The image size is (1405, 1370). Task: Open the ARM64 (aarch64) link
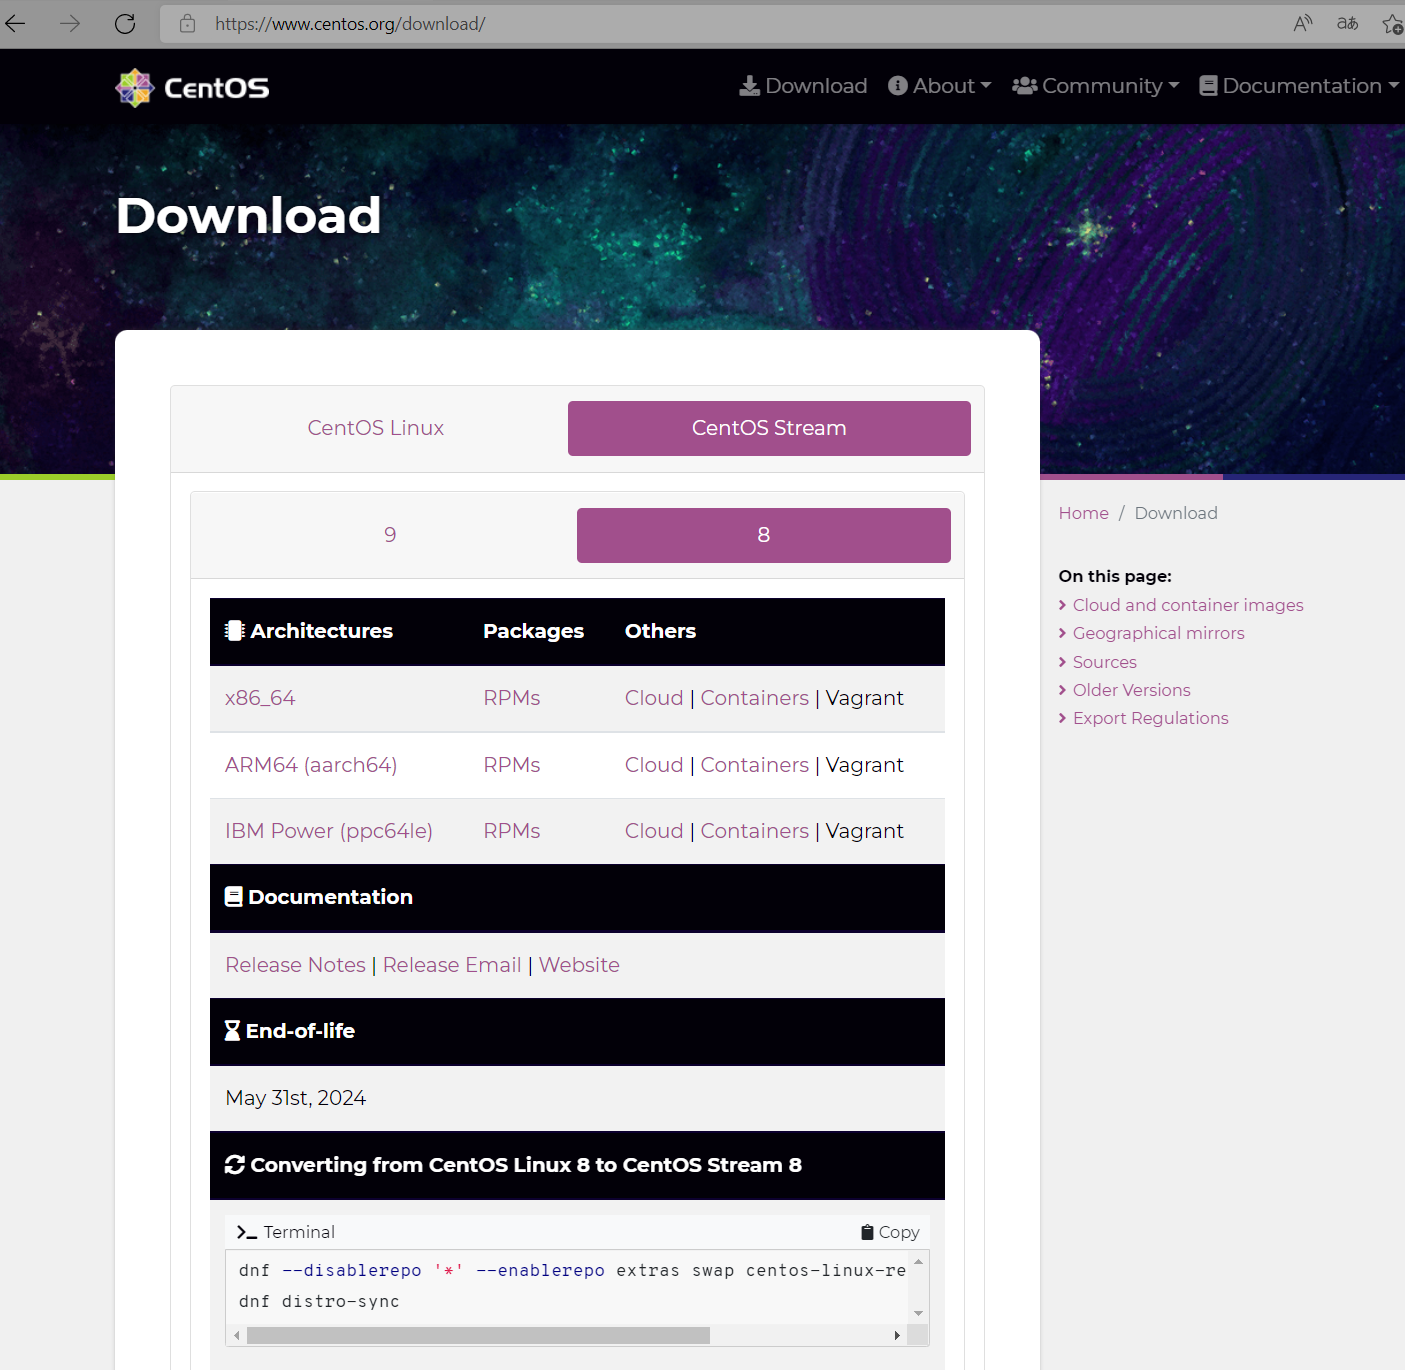tap(311, 765)
